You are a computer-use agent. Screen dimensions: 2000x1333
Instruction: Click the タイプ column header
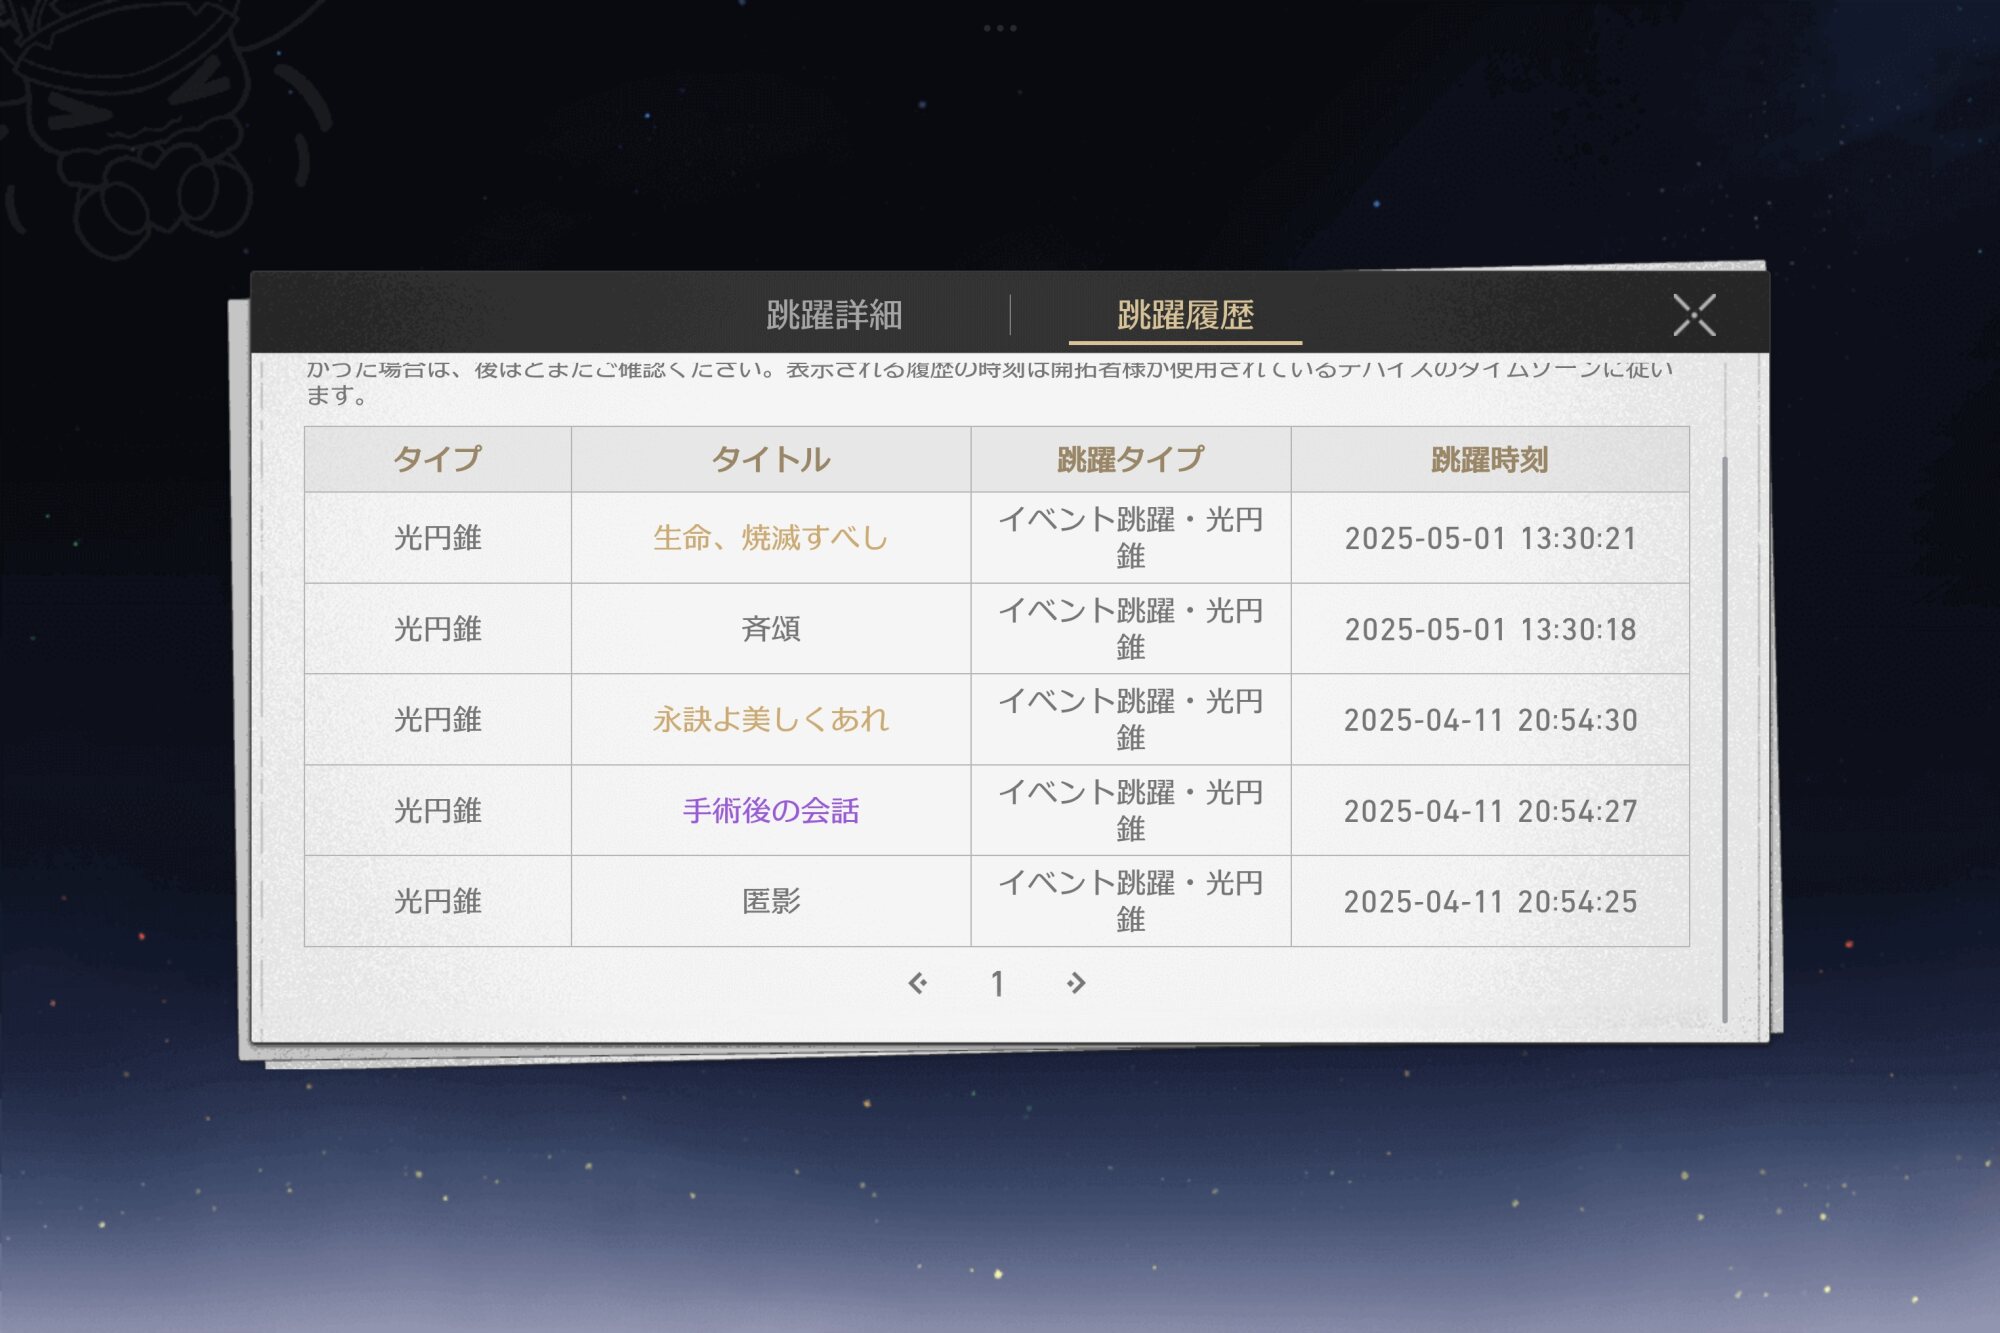[437, 459]
